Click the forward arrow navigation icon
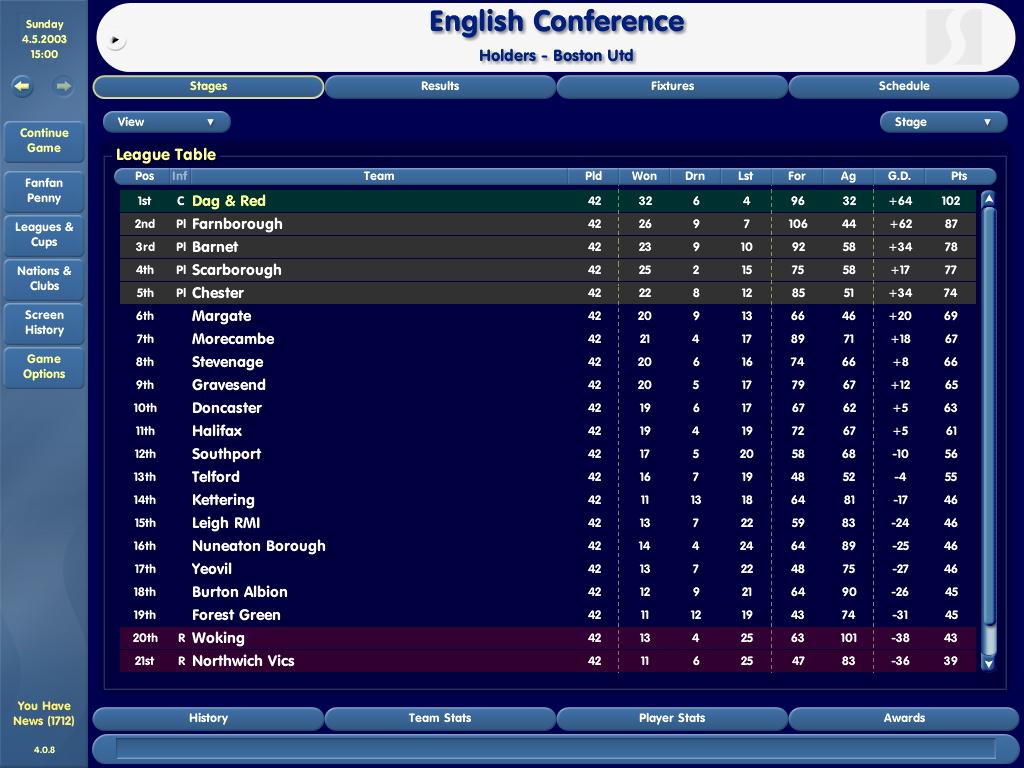The image size is (1024, 768). [x=63, y=87]
